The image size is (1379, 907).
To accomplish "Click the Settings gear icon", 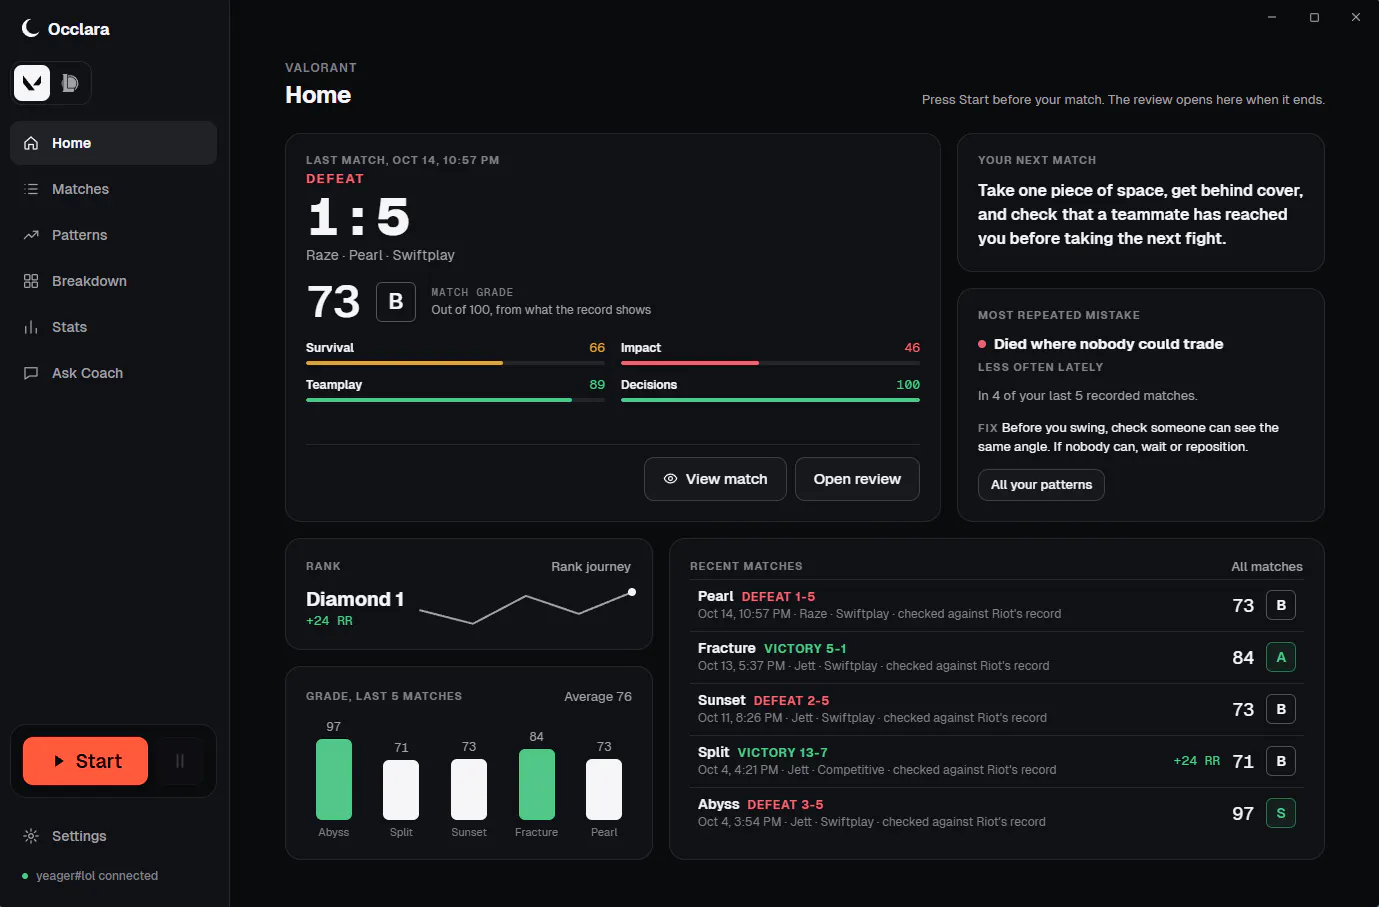I will [31, 836].
